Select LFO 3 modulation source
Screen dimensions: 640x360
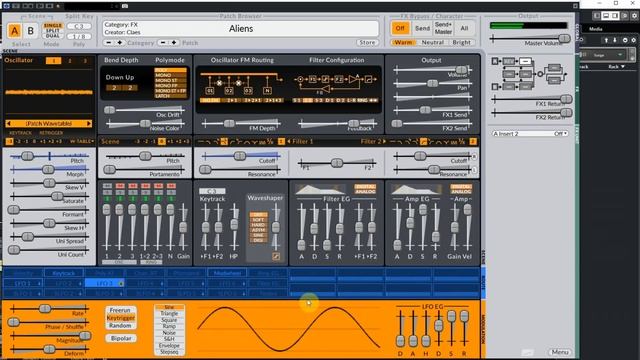coord(104,283)
